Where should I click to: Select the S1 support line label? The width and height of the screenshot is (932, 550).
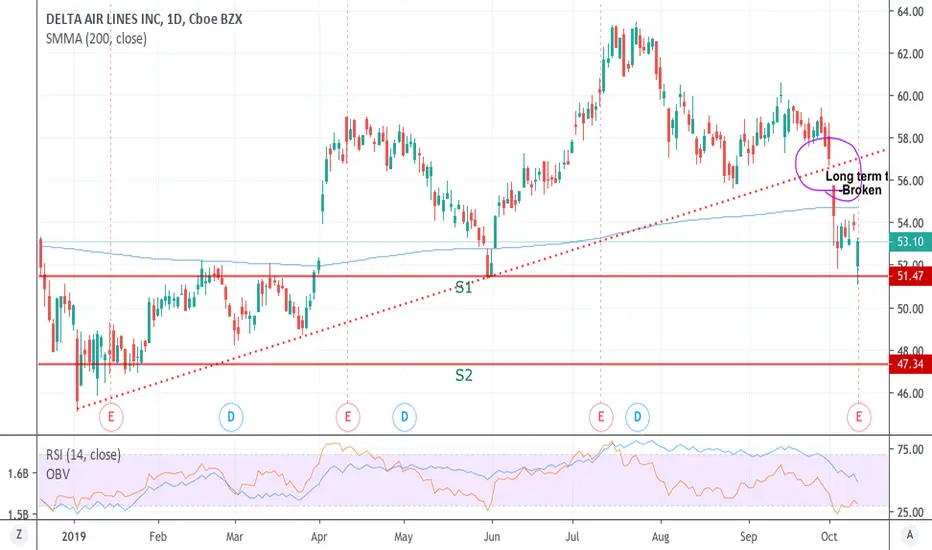pos(464,288)
